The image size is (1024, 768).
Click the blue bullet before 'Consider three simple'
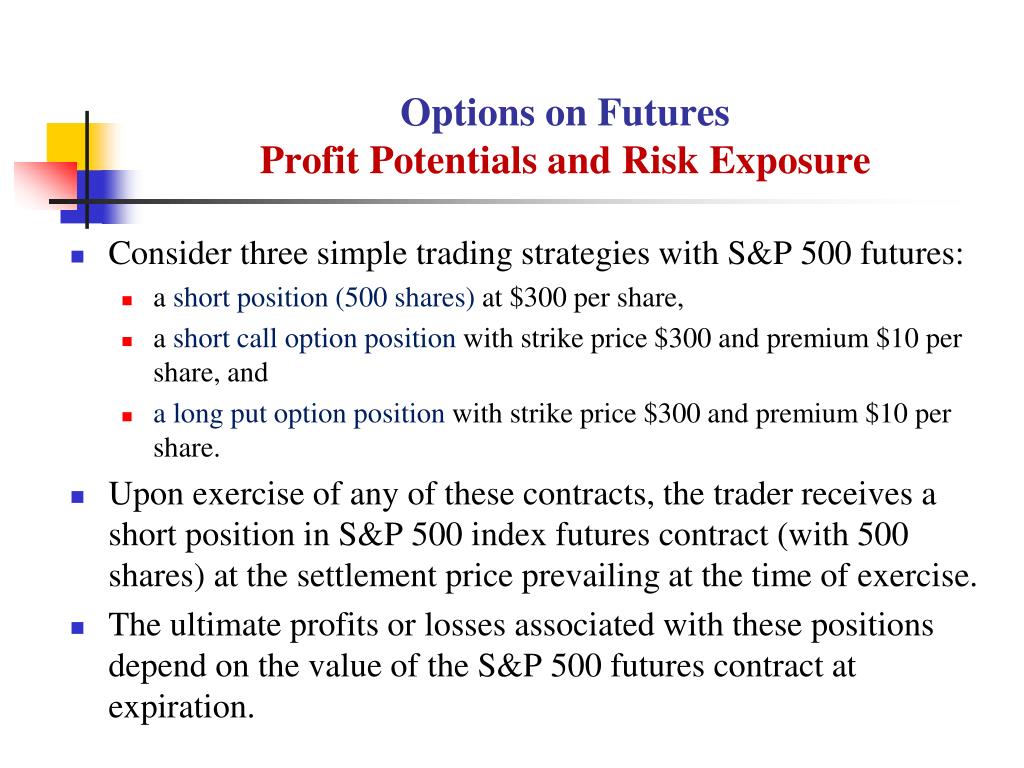tap(78, 257)
